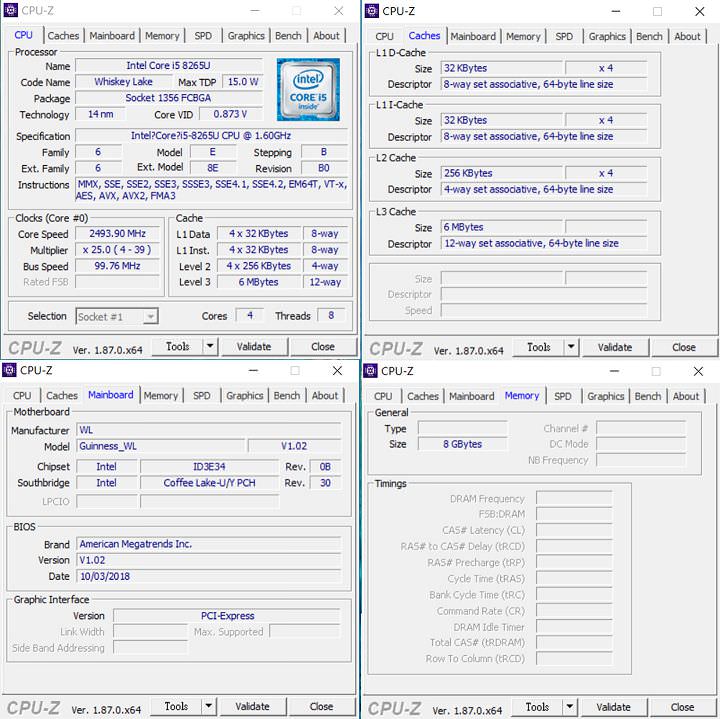This screenshot has width=720, height=719.
Task: Expand Tools dropdown arrow in CPU window
Action: coord(210,347)
